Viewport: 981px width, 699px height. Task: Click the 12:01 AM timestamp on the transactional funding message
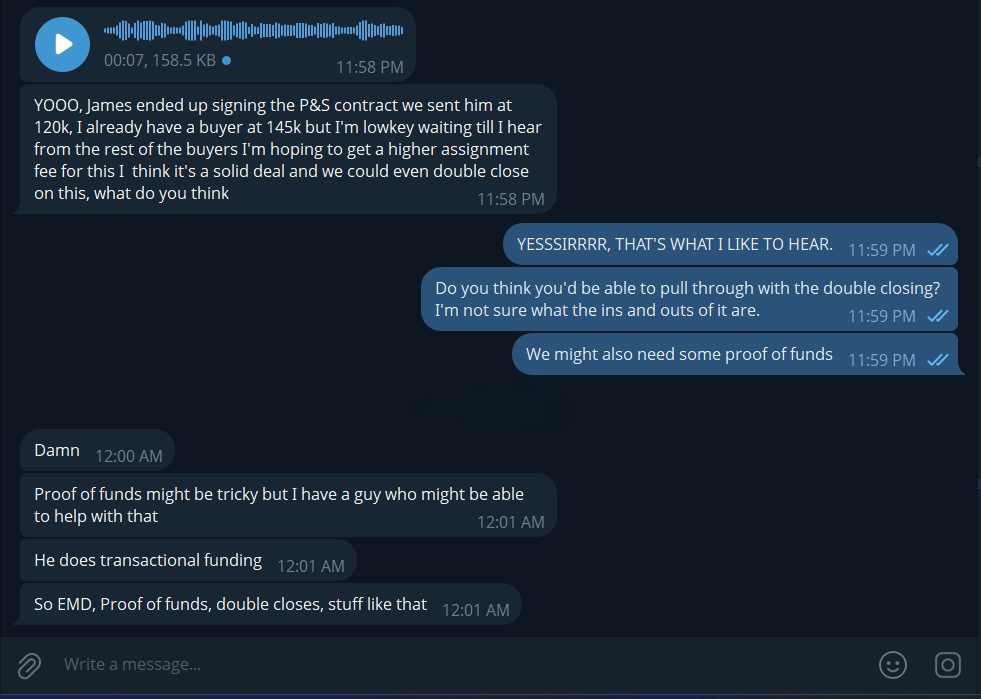click(310, 566)
